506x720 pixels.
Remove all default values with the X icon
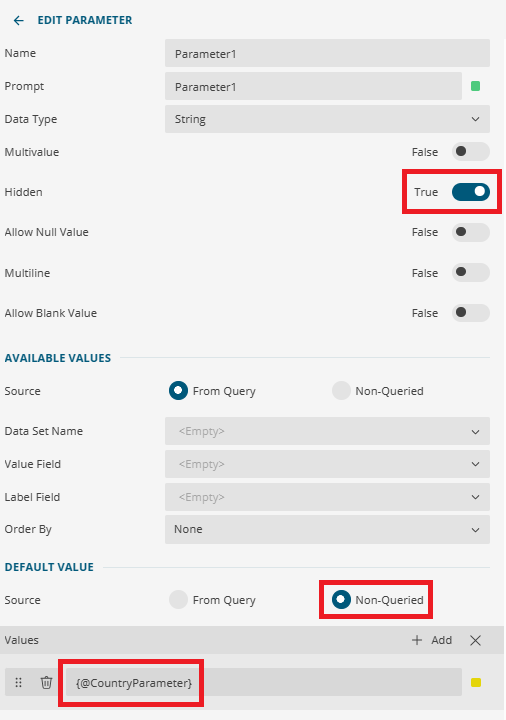475,640
